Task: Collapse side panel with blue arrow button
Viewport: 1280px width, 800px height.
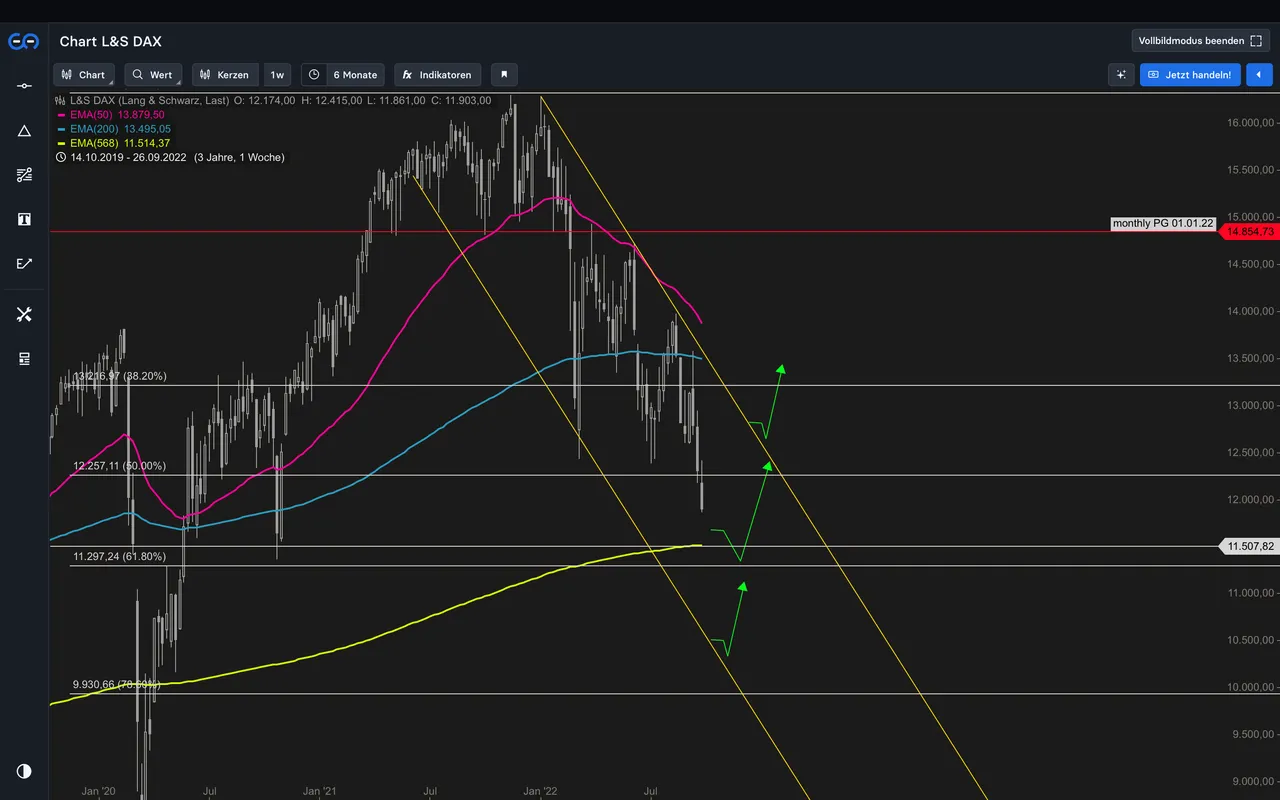Action: 1258,75
